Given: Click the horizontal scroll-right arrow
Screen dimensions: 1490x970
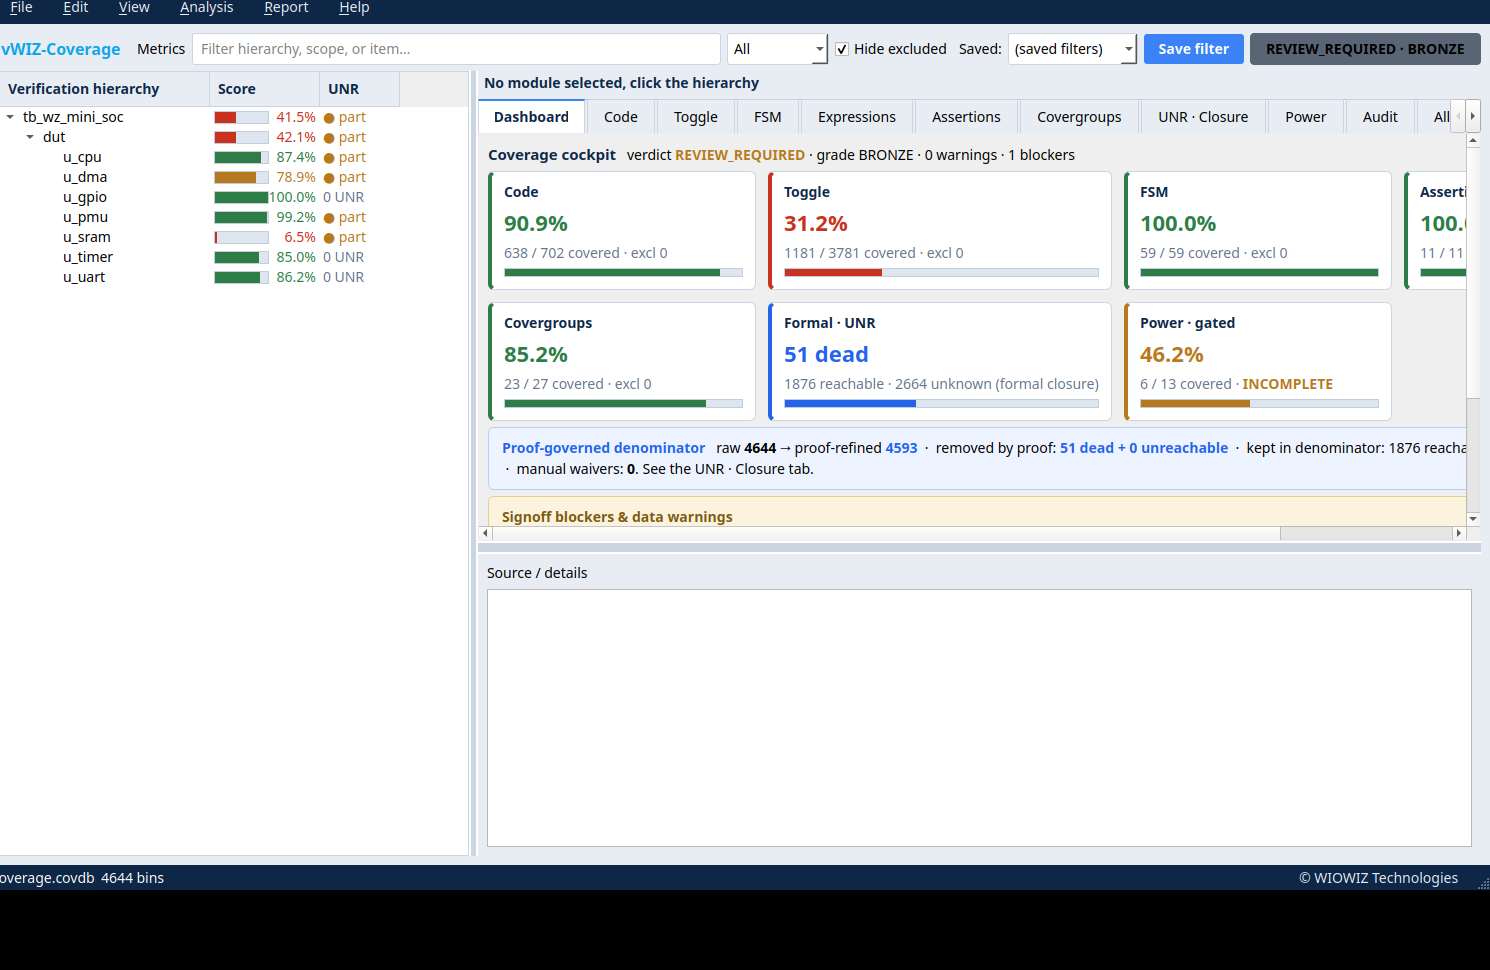Looking at the screenshot, I should tap(1459, 533).
